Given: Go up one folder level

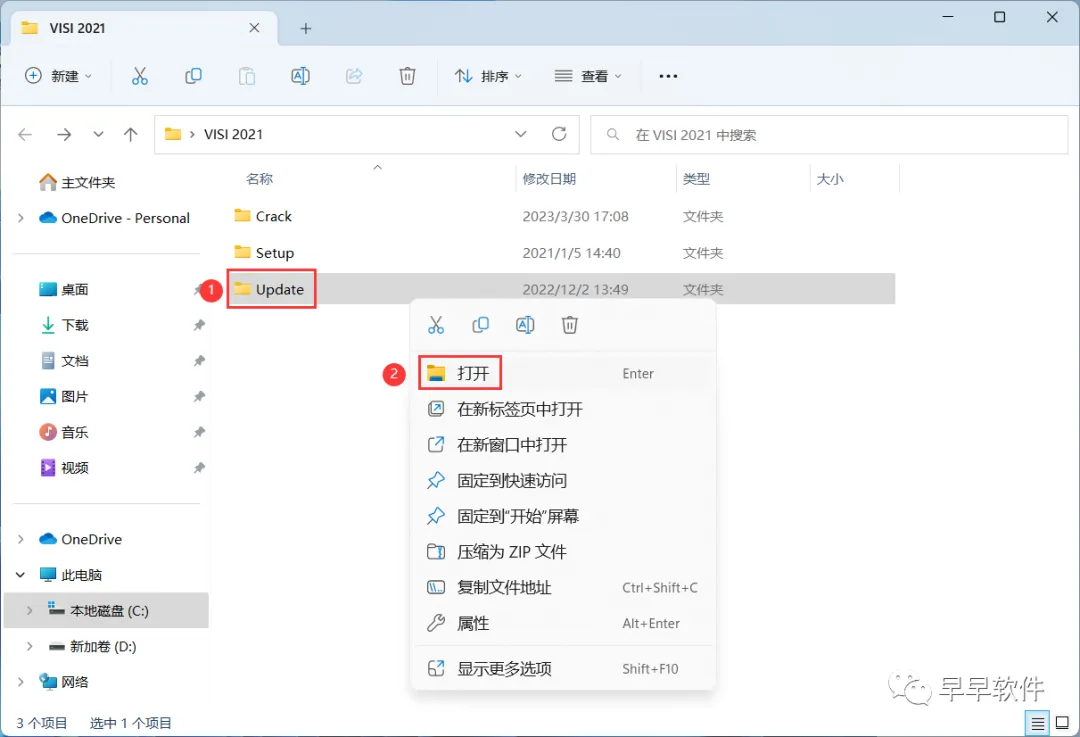Looking at the screenshot, I should tap(130, 134).
